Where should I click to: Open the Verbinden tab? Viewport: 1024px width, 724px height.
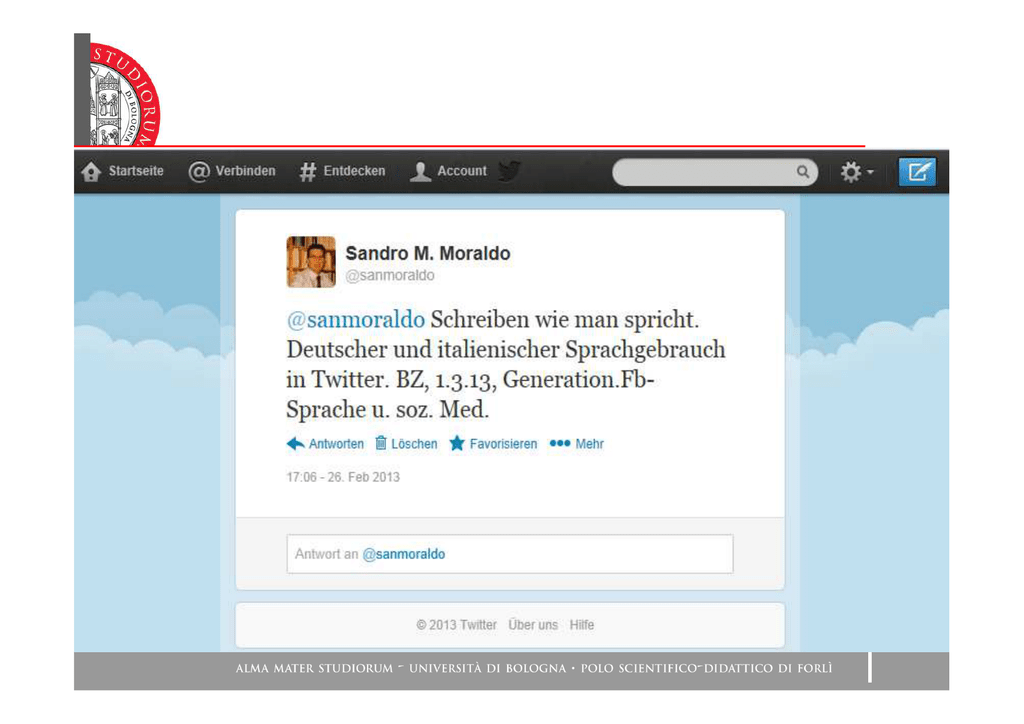tap(232, 172)
